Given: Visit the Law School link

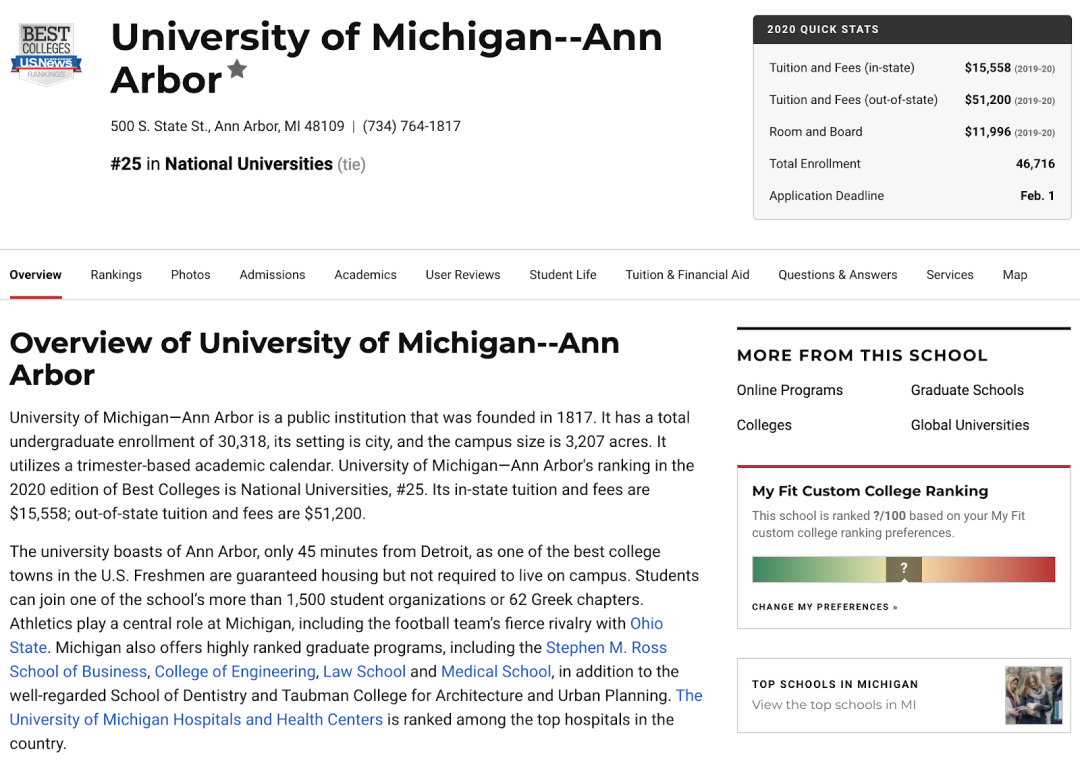Looking at the screenshot, I should pyautogui.click(x=364, y=672).
